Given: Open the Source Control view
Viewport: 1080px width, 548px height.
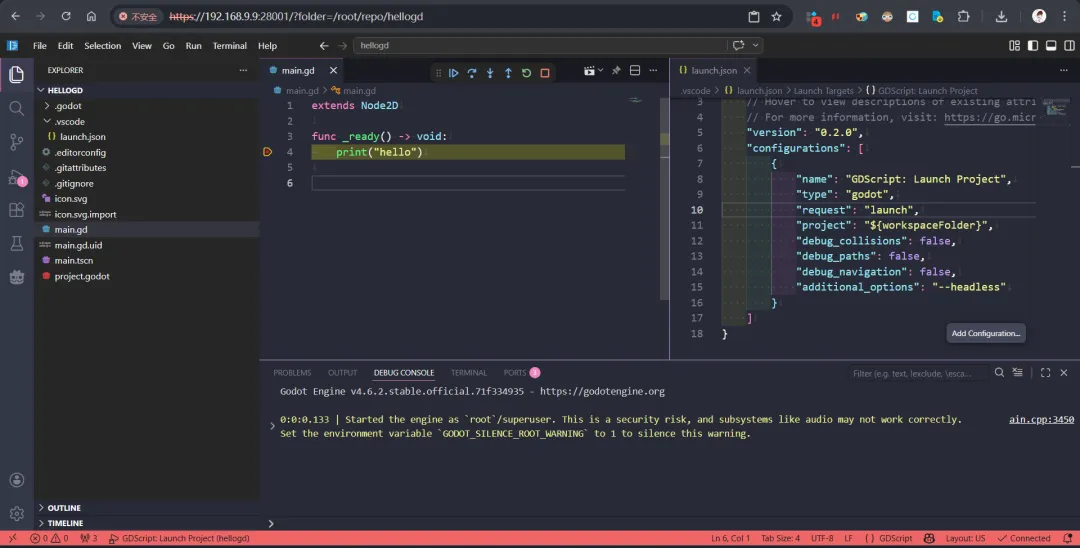Looking at the screenshot, I should coord(16,142).
